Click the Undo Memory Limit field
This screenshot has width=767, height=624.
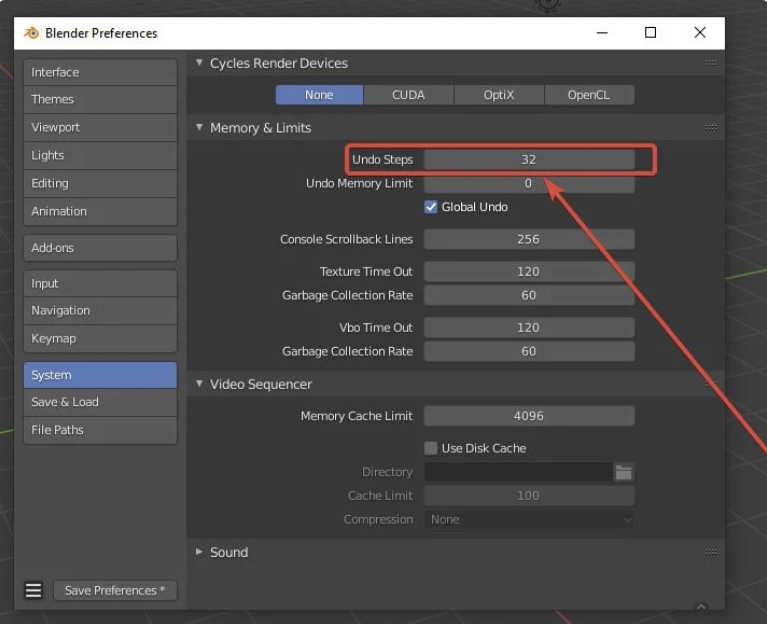[529, 183]
